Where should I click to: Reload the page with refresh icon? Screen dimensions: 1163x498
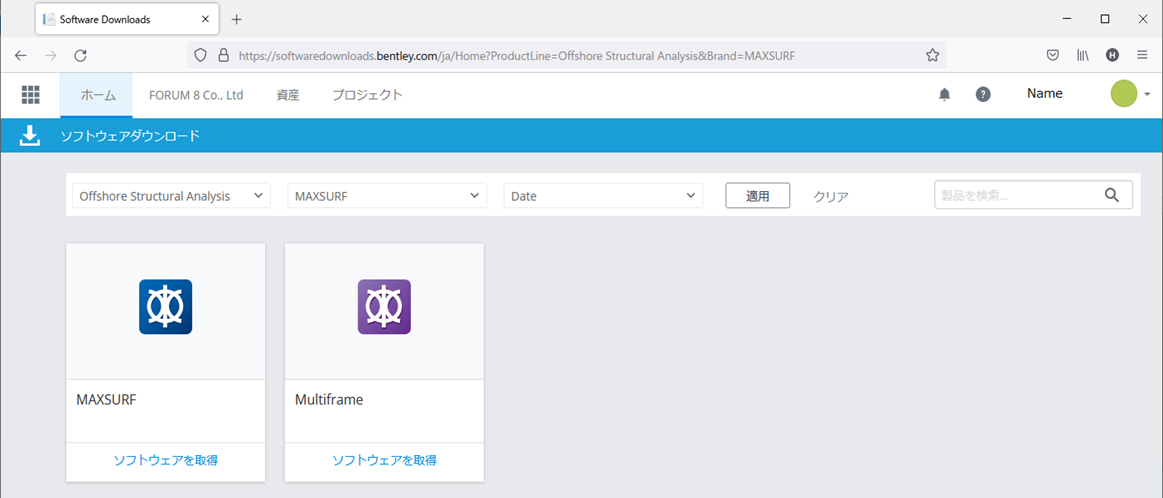pyautogui.click(x=81, y=55)
